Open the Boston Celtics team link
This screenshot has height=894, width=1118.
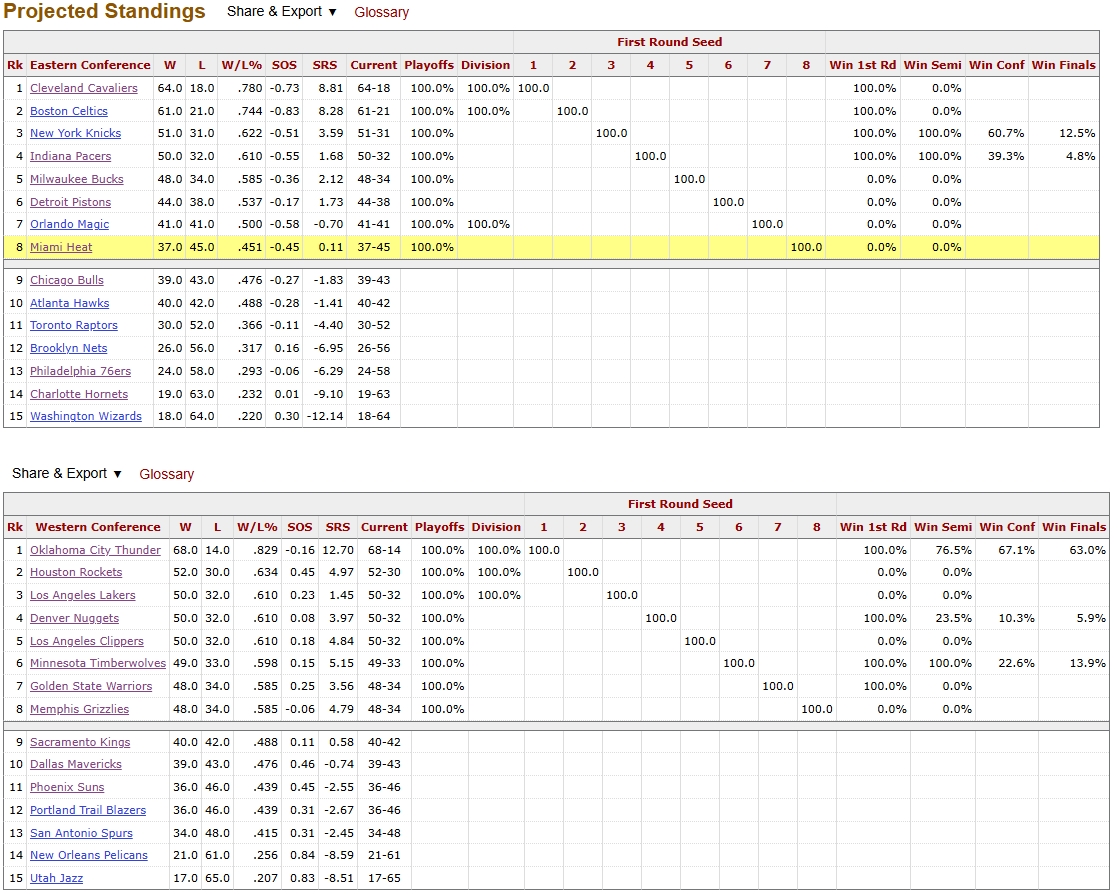pyautogui.click(x=68, y=111)
